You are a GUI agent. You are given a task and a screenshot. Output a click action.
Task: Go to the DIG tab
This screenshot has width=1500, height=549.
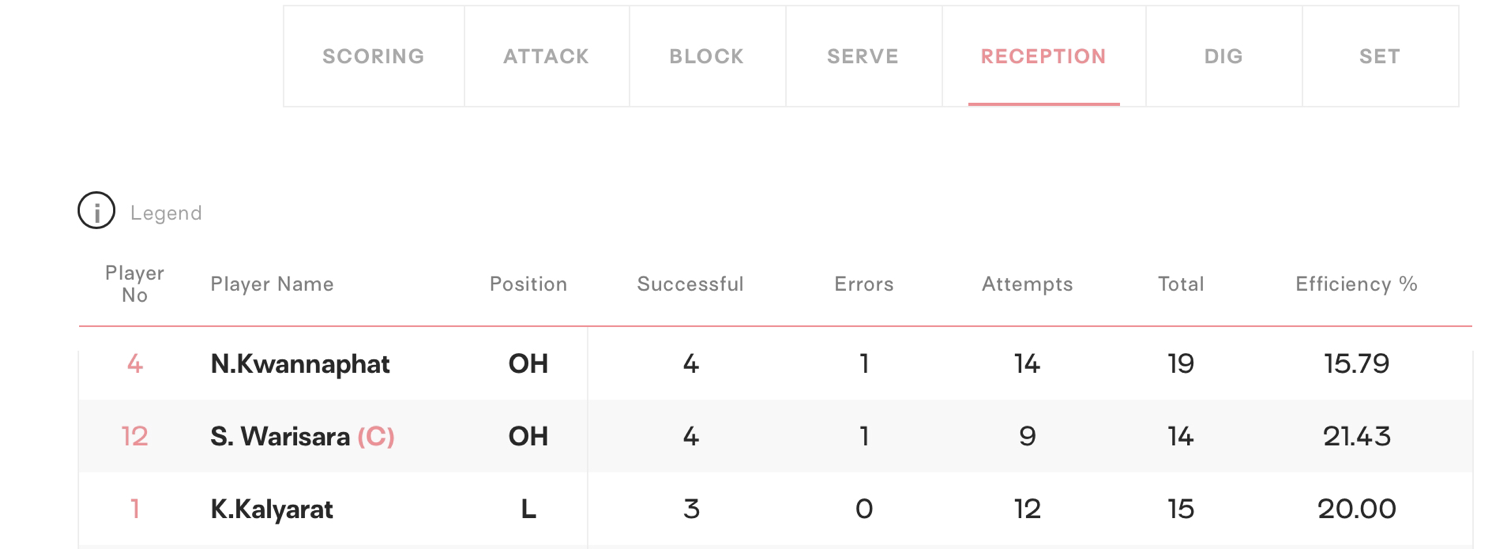(x=1224, y=56)
